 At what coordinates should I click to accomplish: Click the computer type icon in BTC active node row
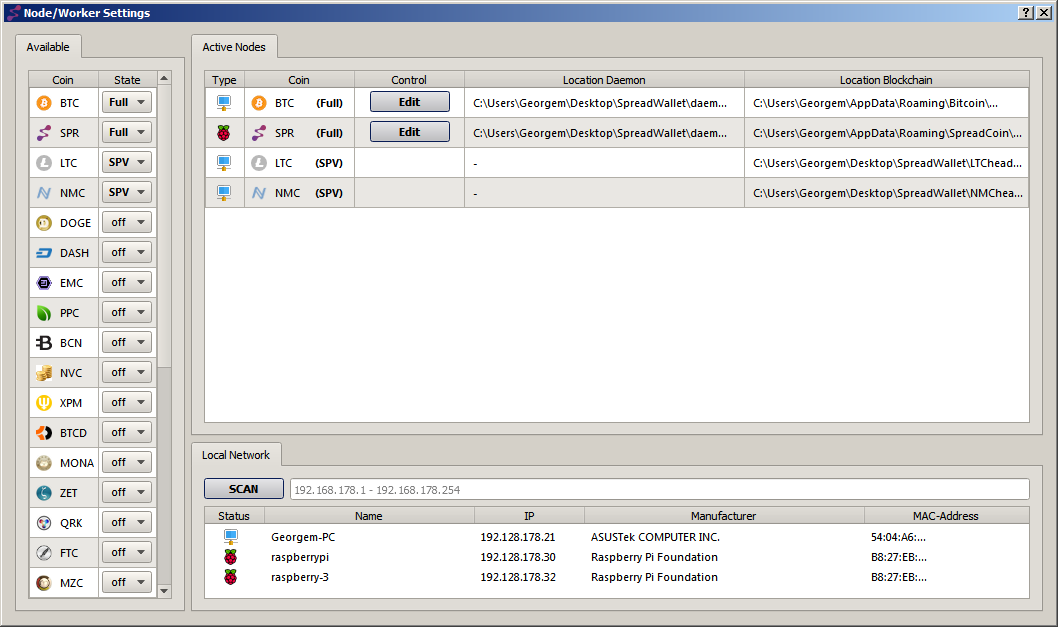tap(224, 103)
